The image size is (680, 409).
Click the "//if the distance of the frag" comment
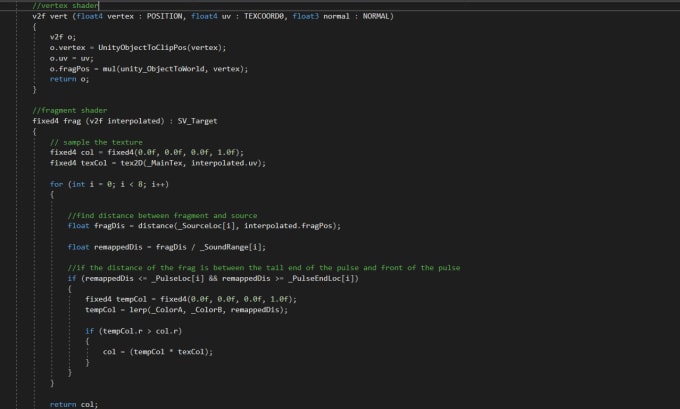click(264, 268)
